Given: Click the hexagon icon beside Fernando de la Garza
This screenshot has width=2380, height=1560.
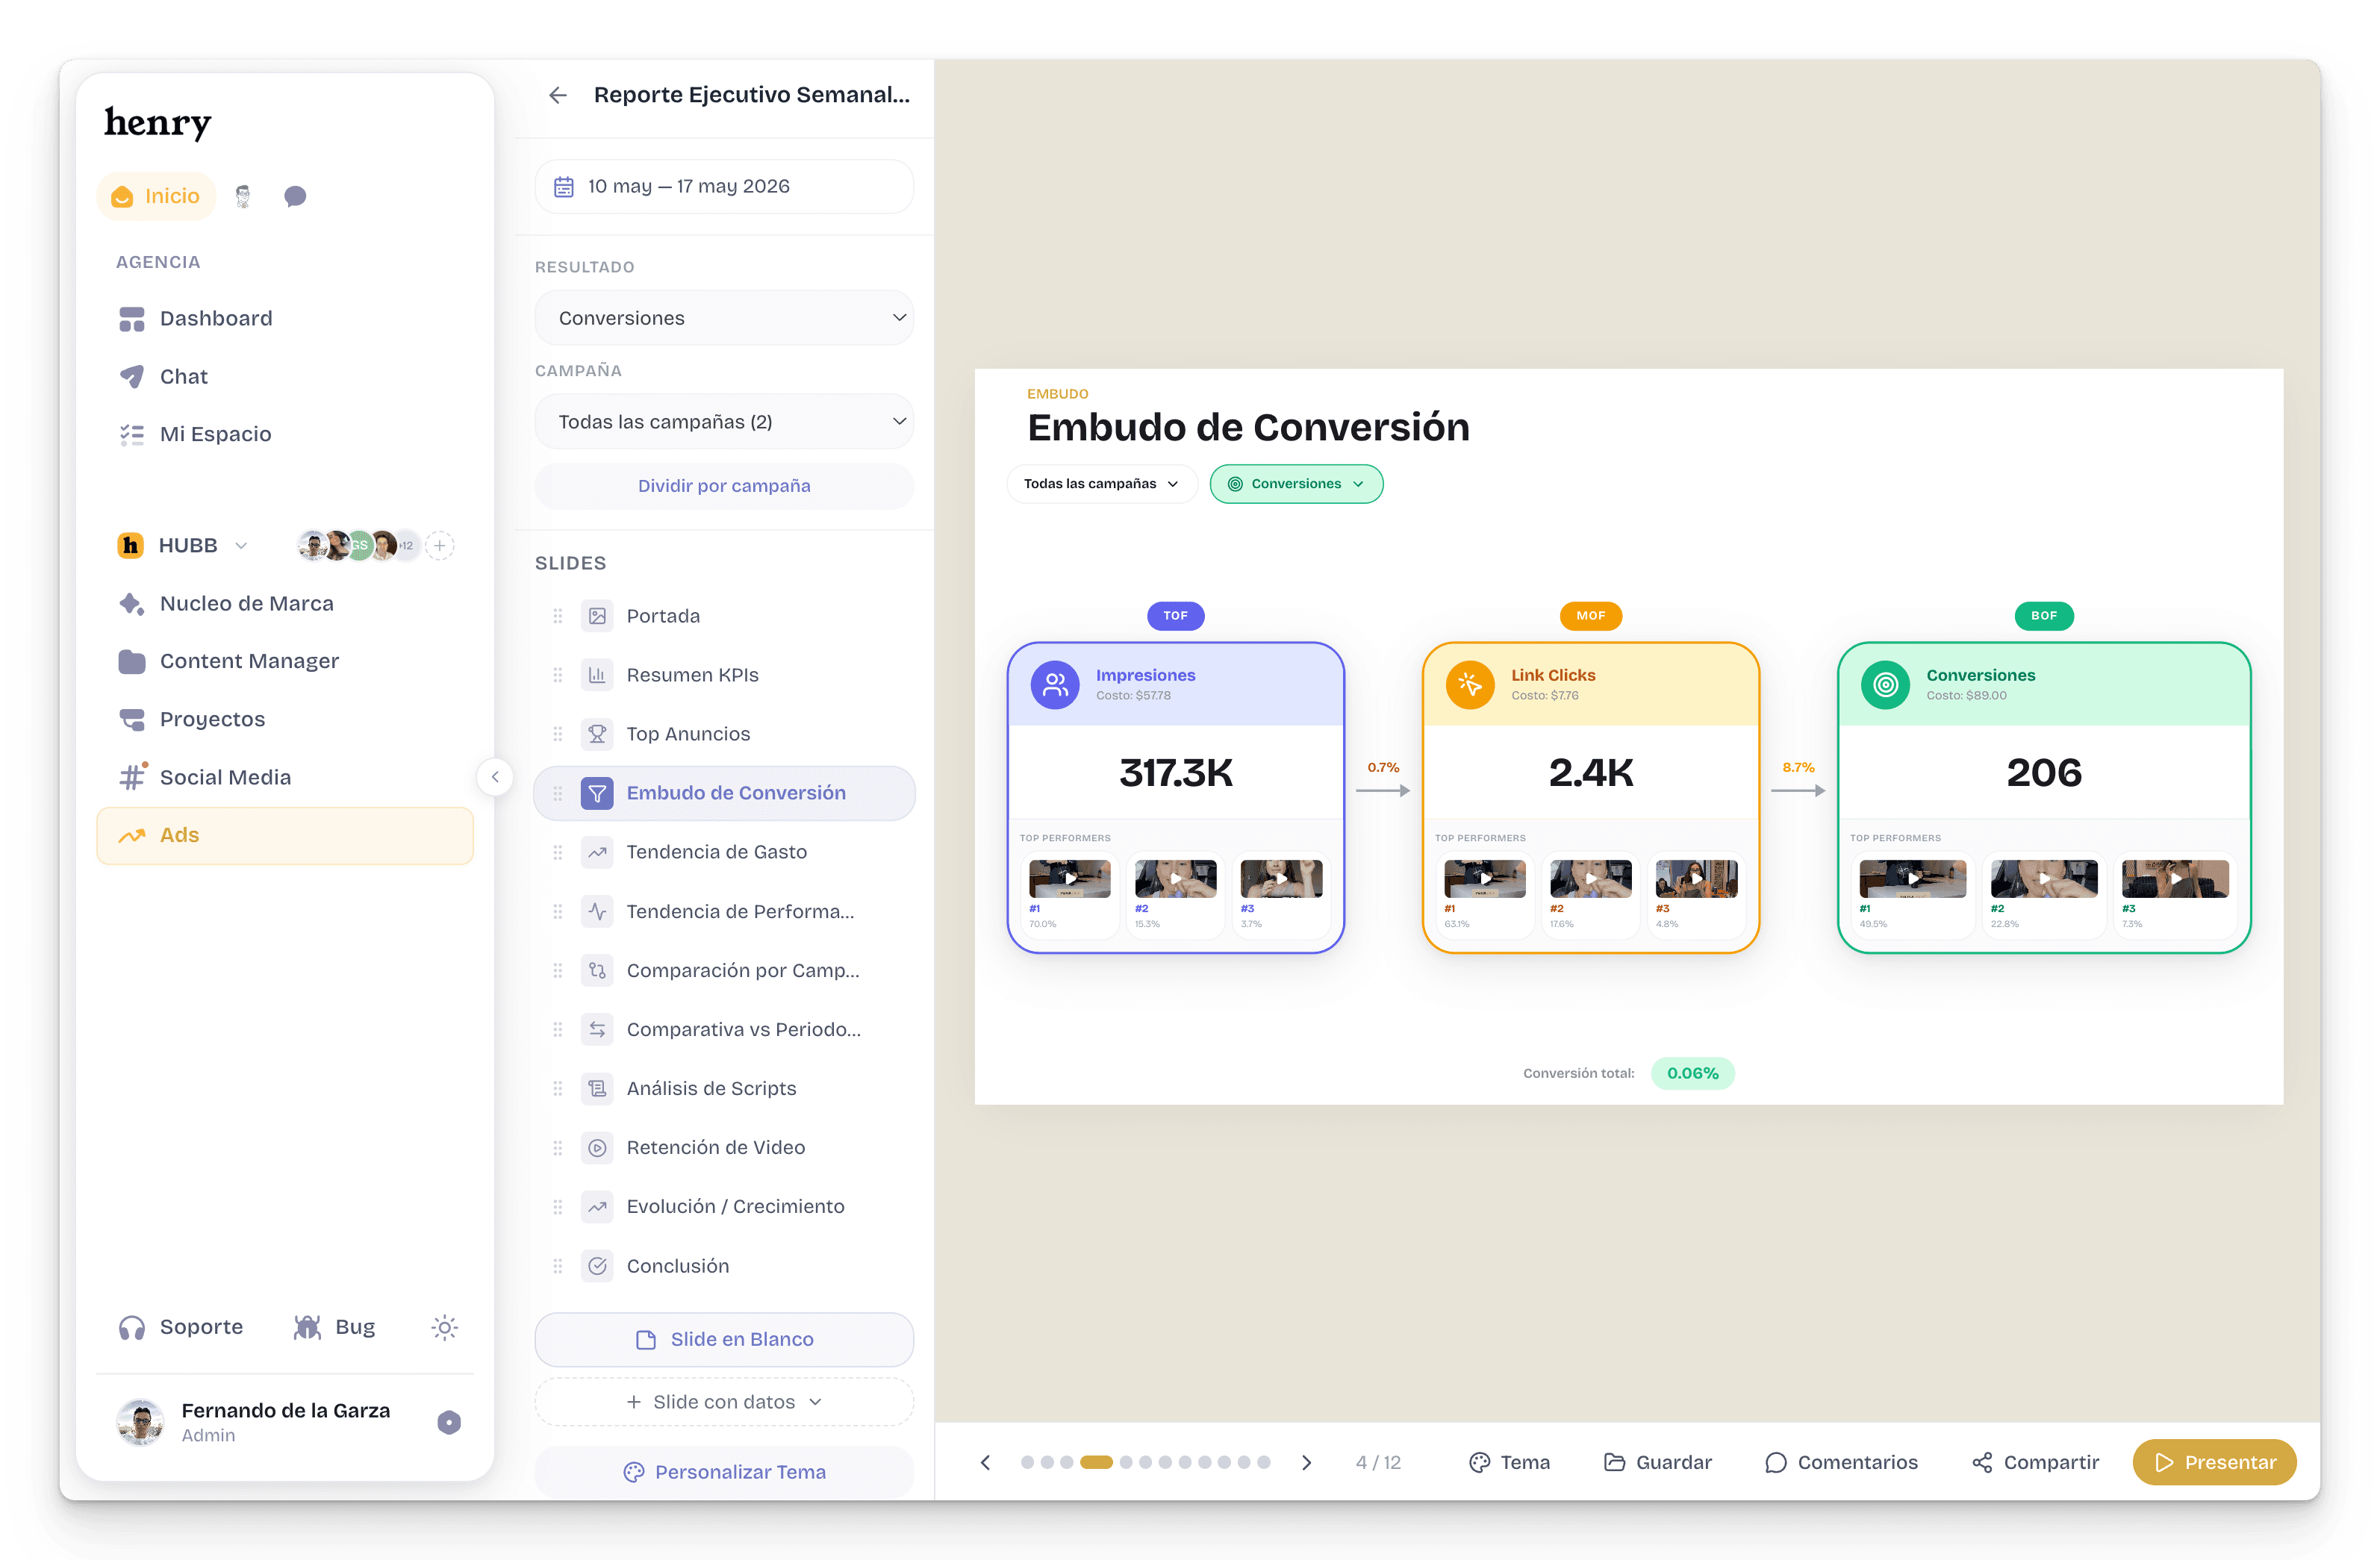Looking at the screenshot, I should (449, 1422).
